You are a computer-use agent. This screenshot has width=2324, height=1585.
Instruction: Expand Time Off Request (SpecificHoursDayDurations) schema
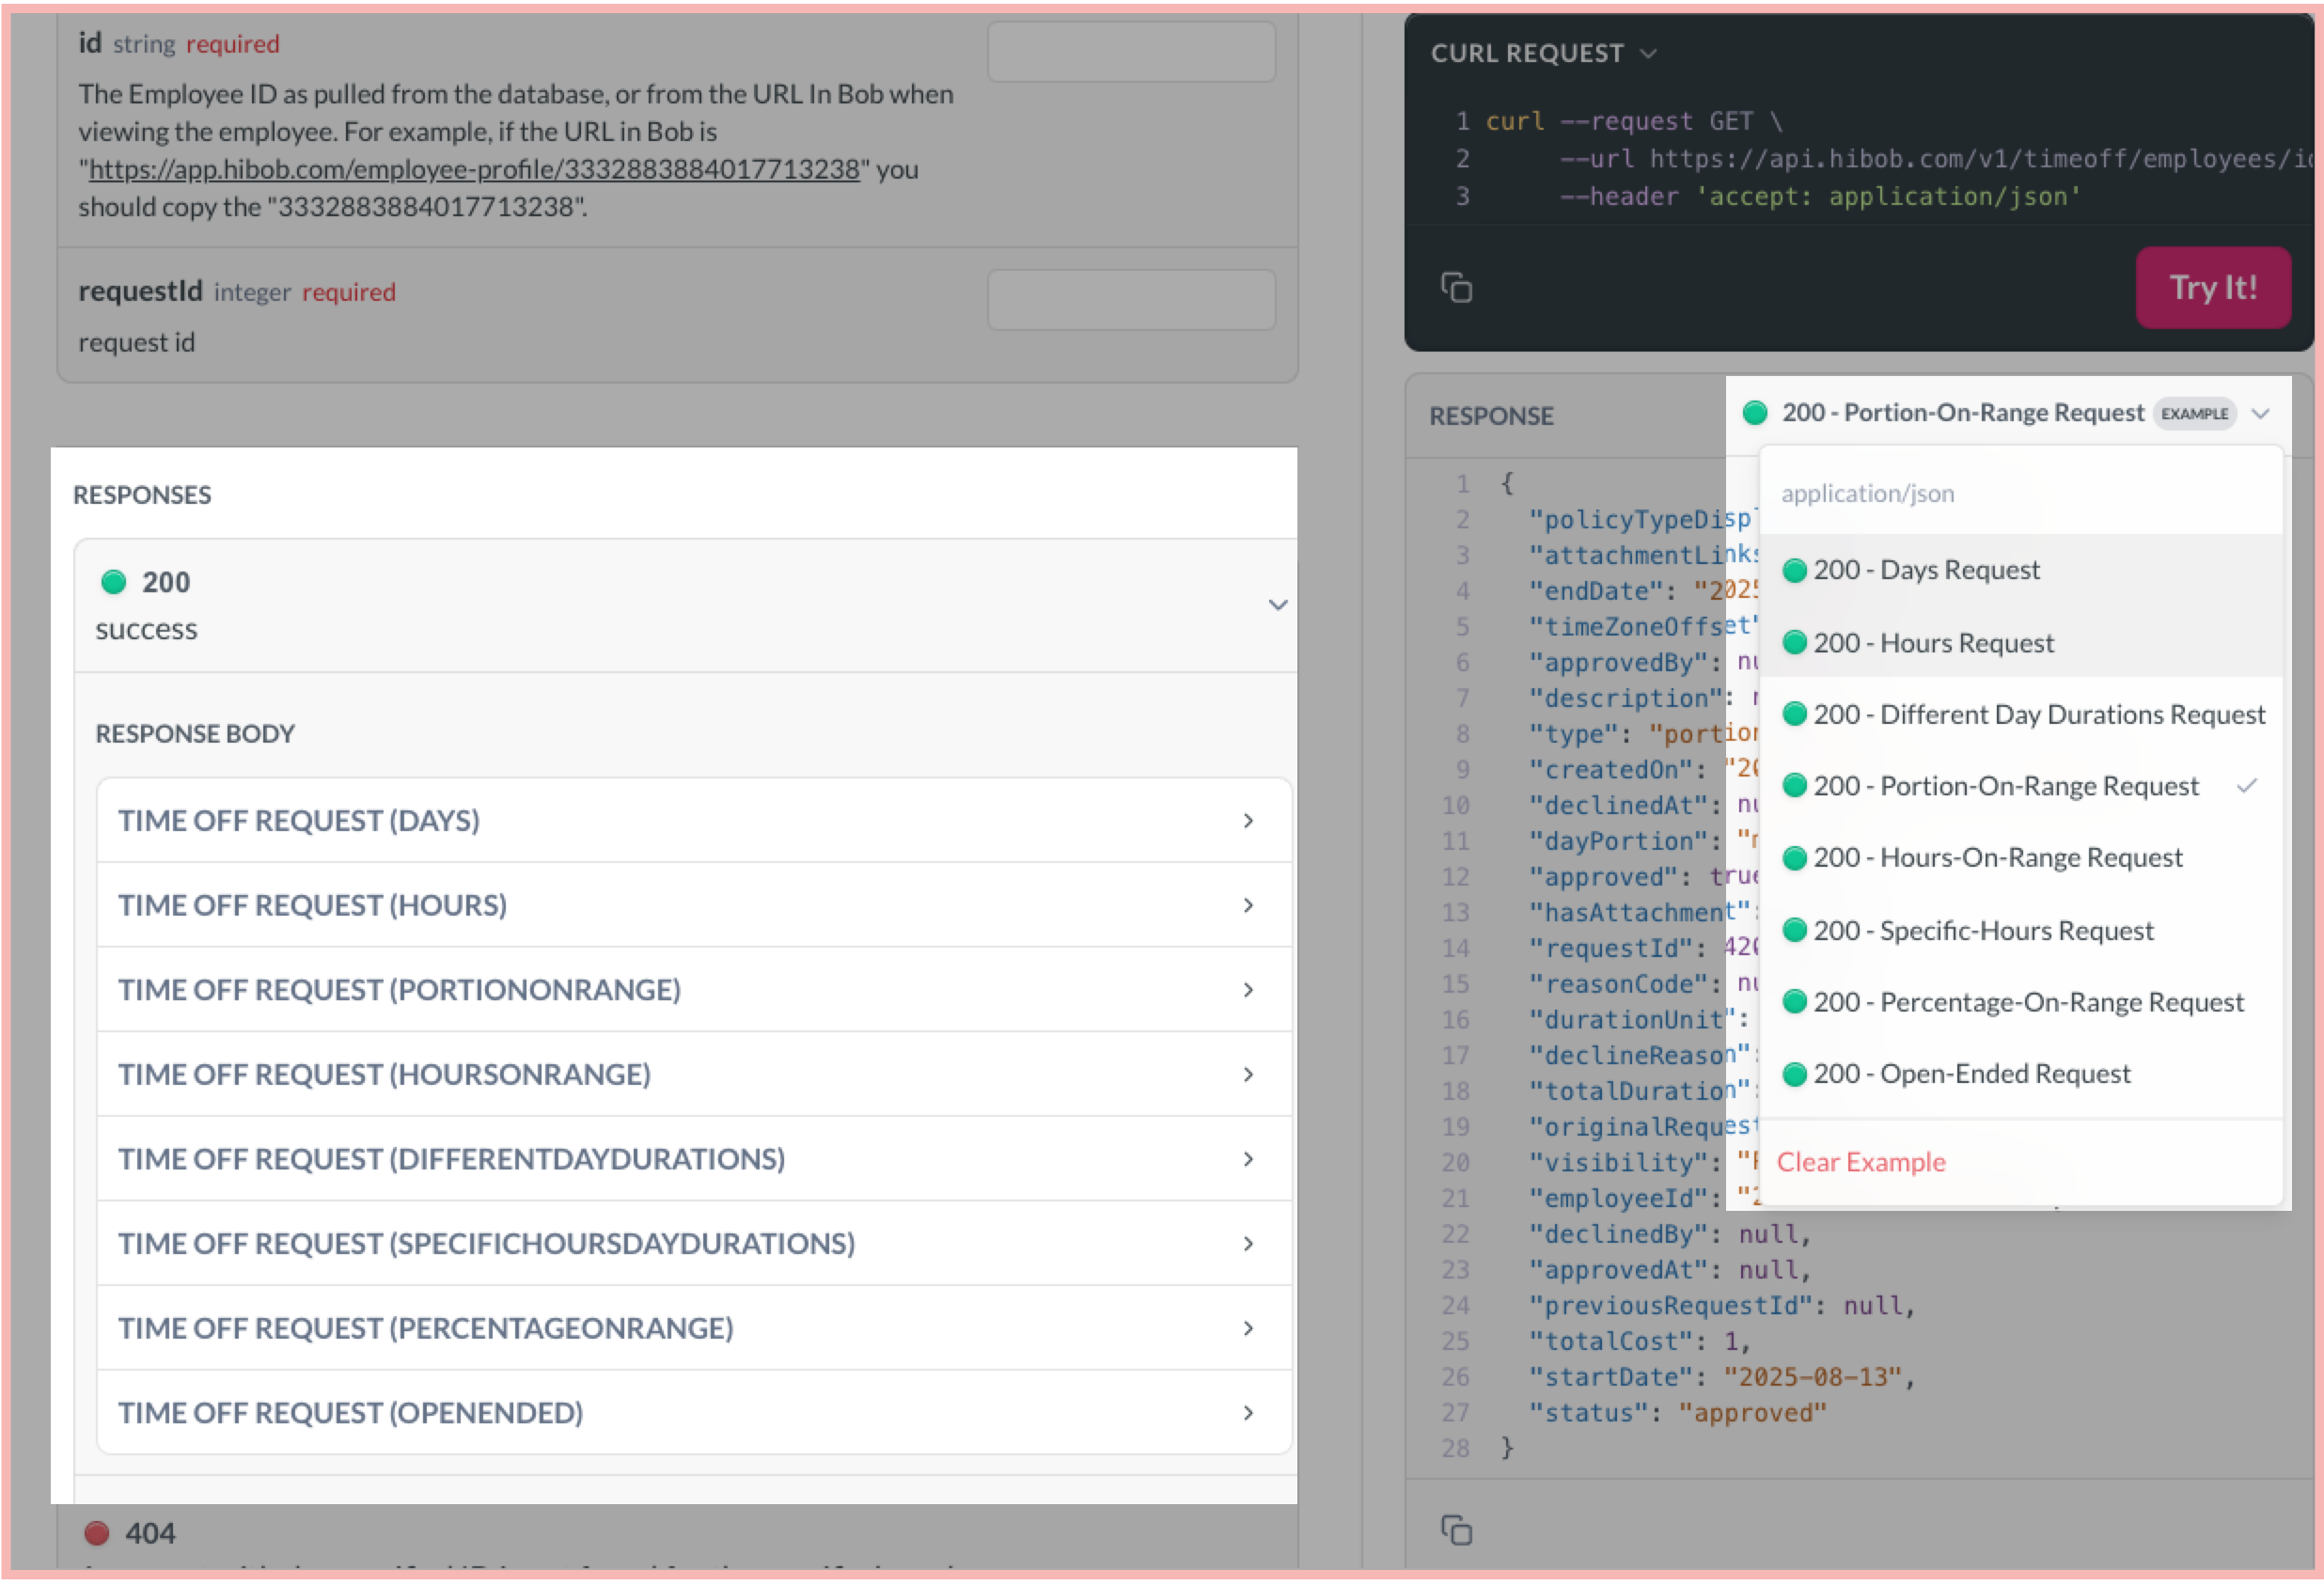coord(694,1243)
